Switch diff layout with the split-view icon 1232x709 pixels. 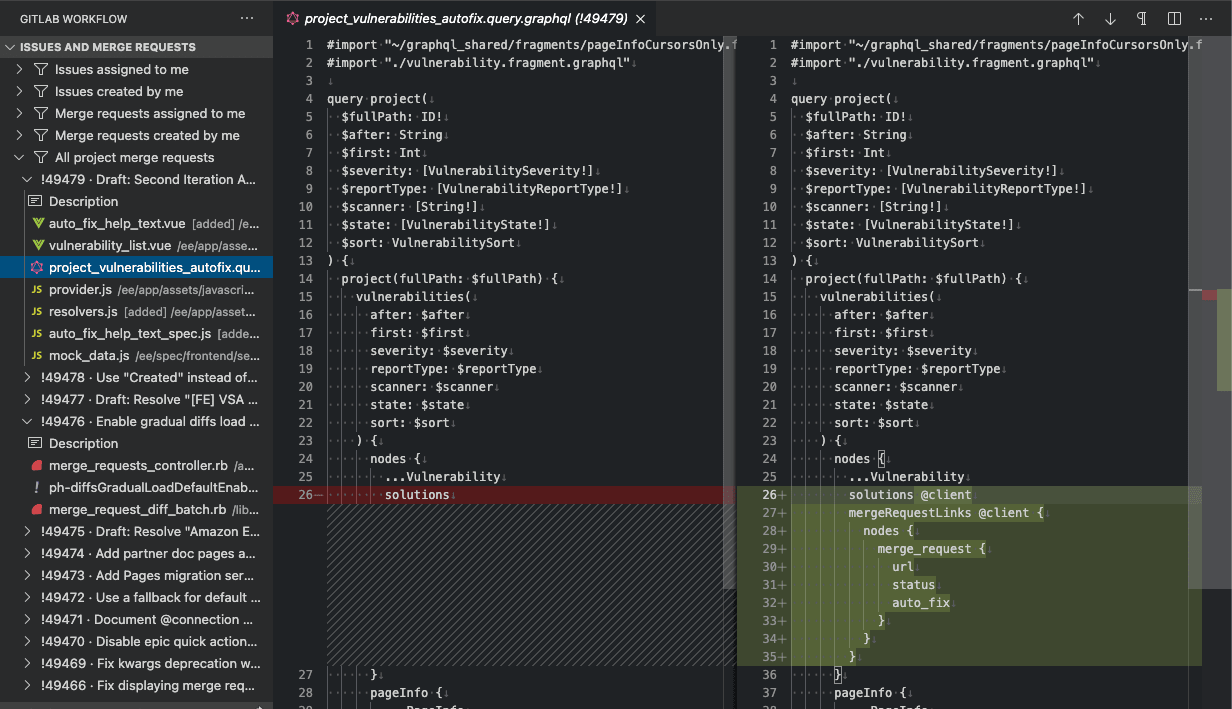[1172, 18]
